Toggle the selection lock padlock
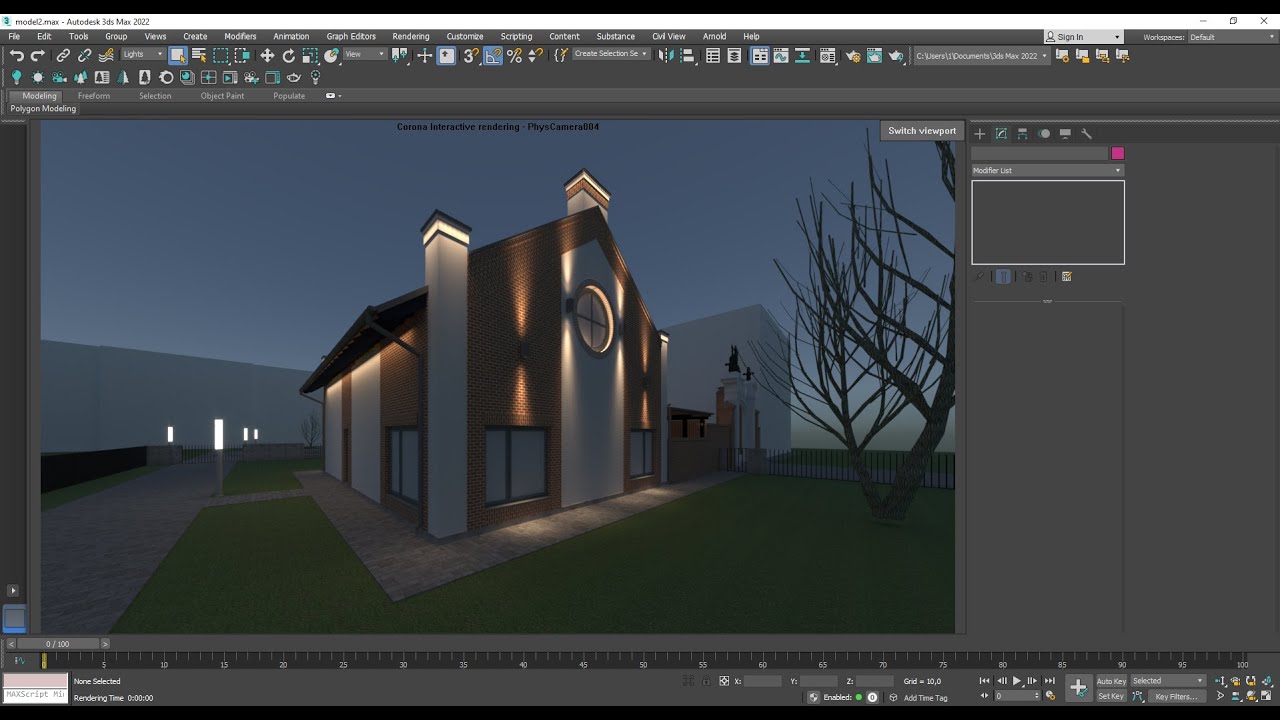Image resolution: width=1280 pixels, height=720 pixels. click(x=706, y=681)
